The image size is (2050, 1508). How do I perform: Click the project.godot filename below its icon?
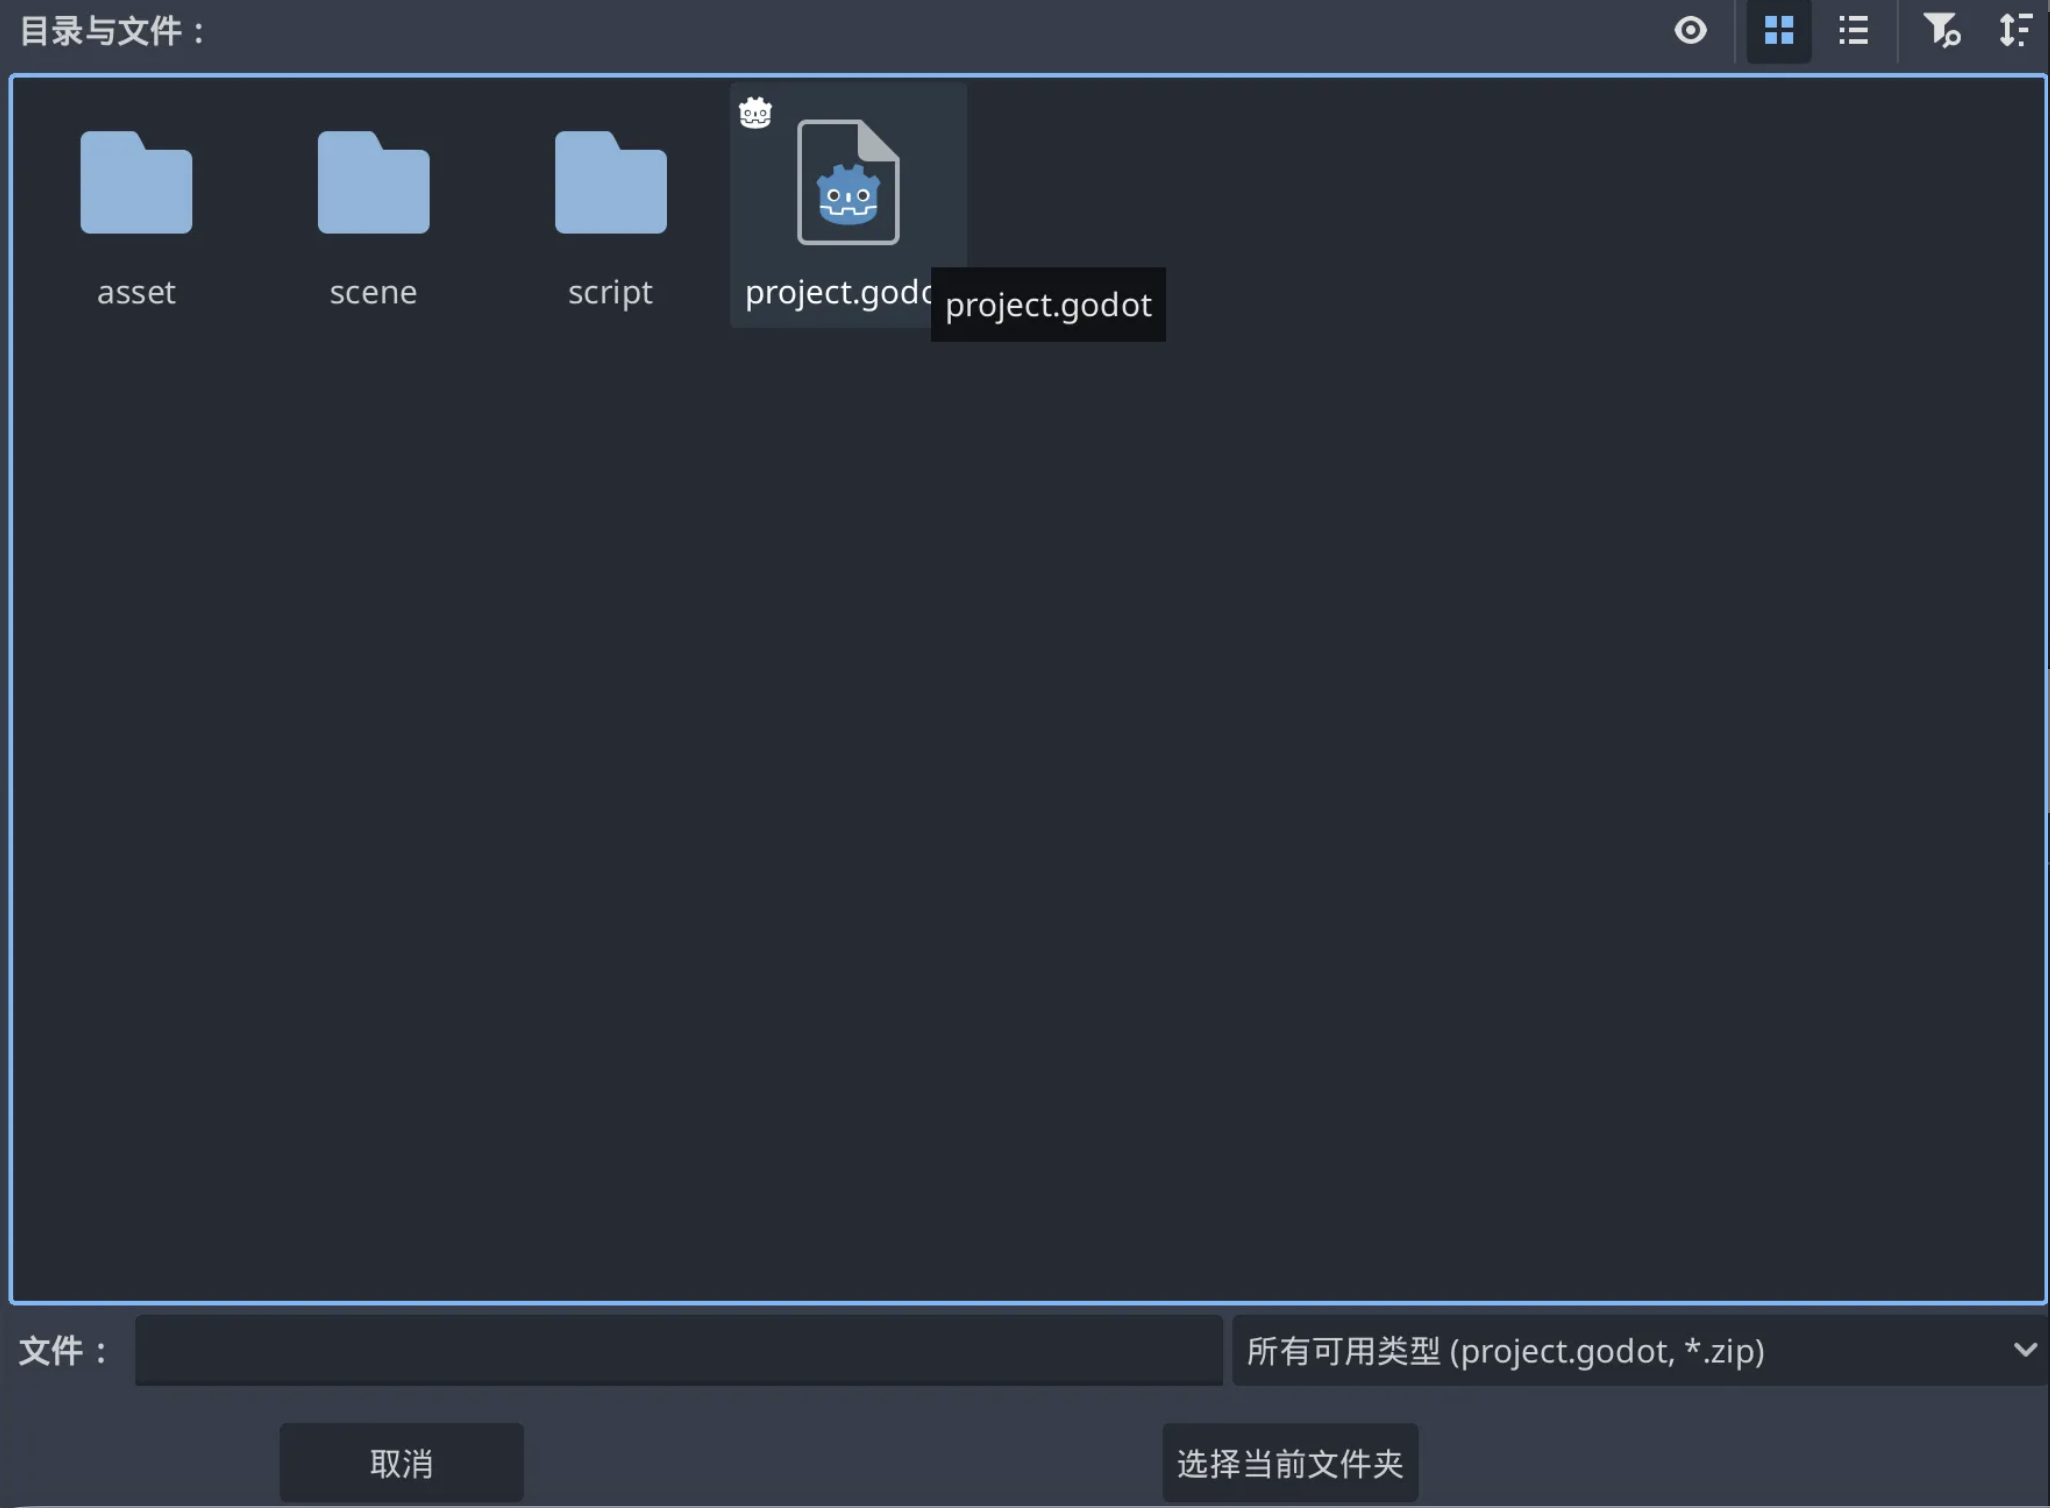(x=836, y=293)
